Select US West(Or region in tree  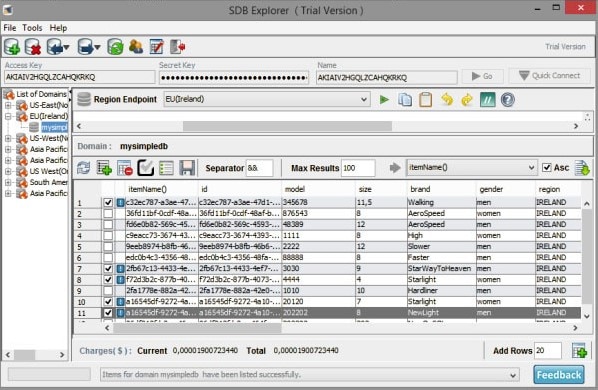(x=49, y=172)
